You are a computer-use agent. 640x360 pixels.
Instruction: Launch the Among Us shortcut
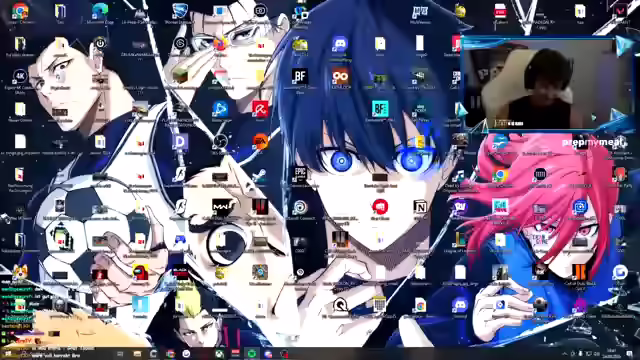click(x=140, y=272)
